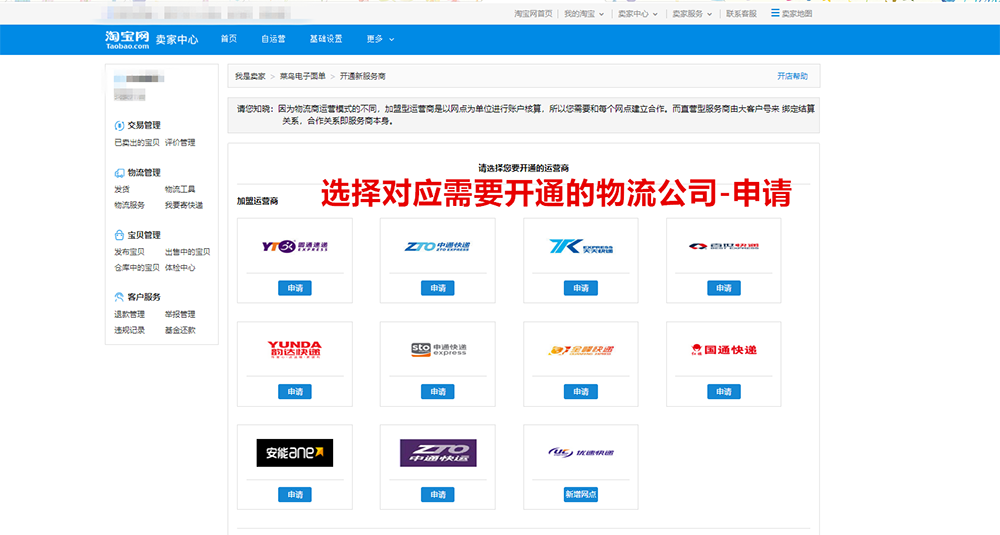1000x535 pixels.
Task: Apply for 百世快递 service
Action: pos(724,288)
